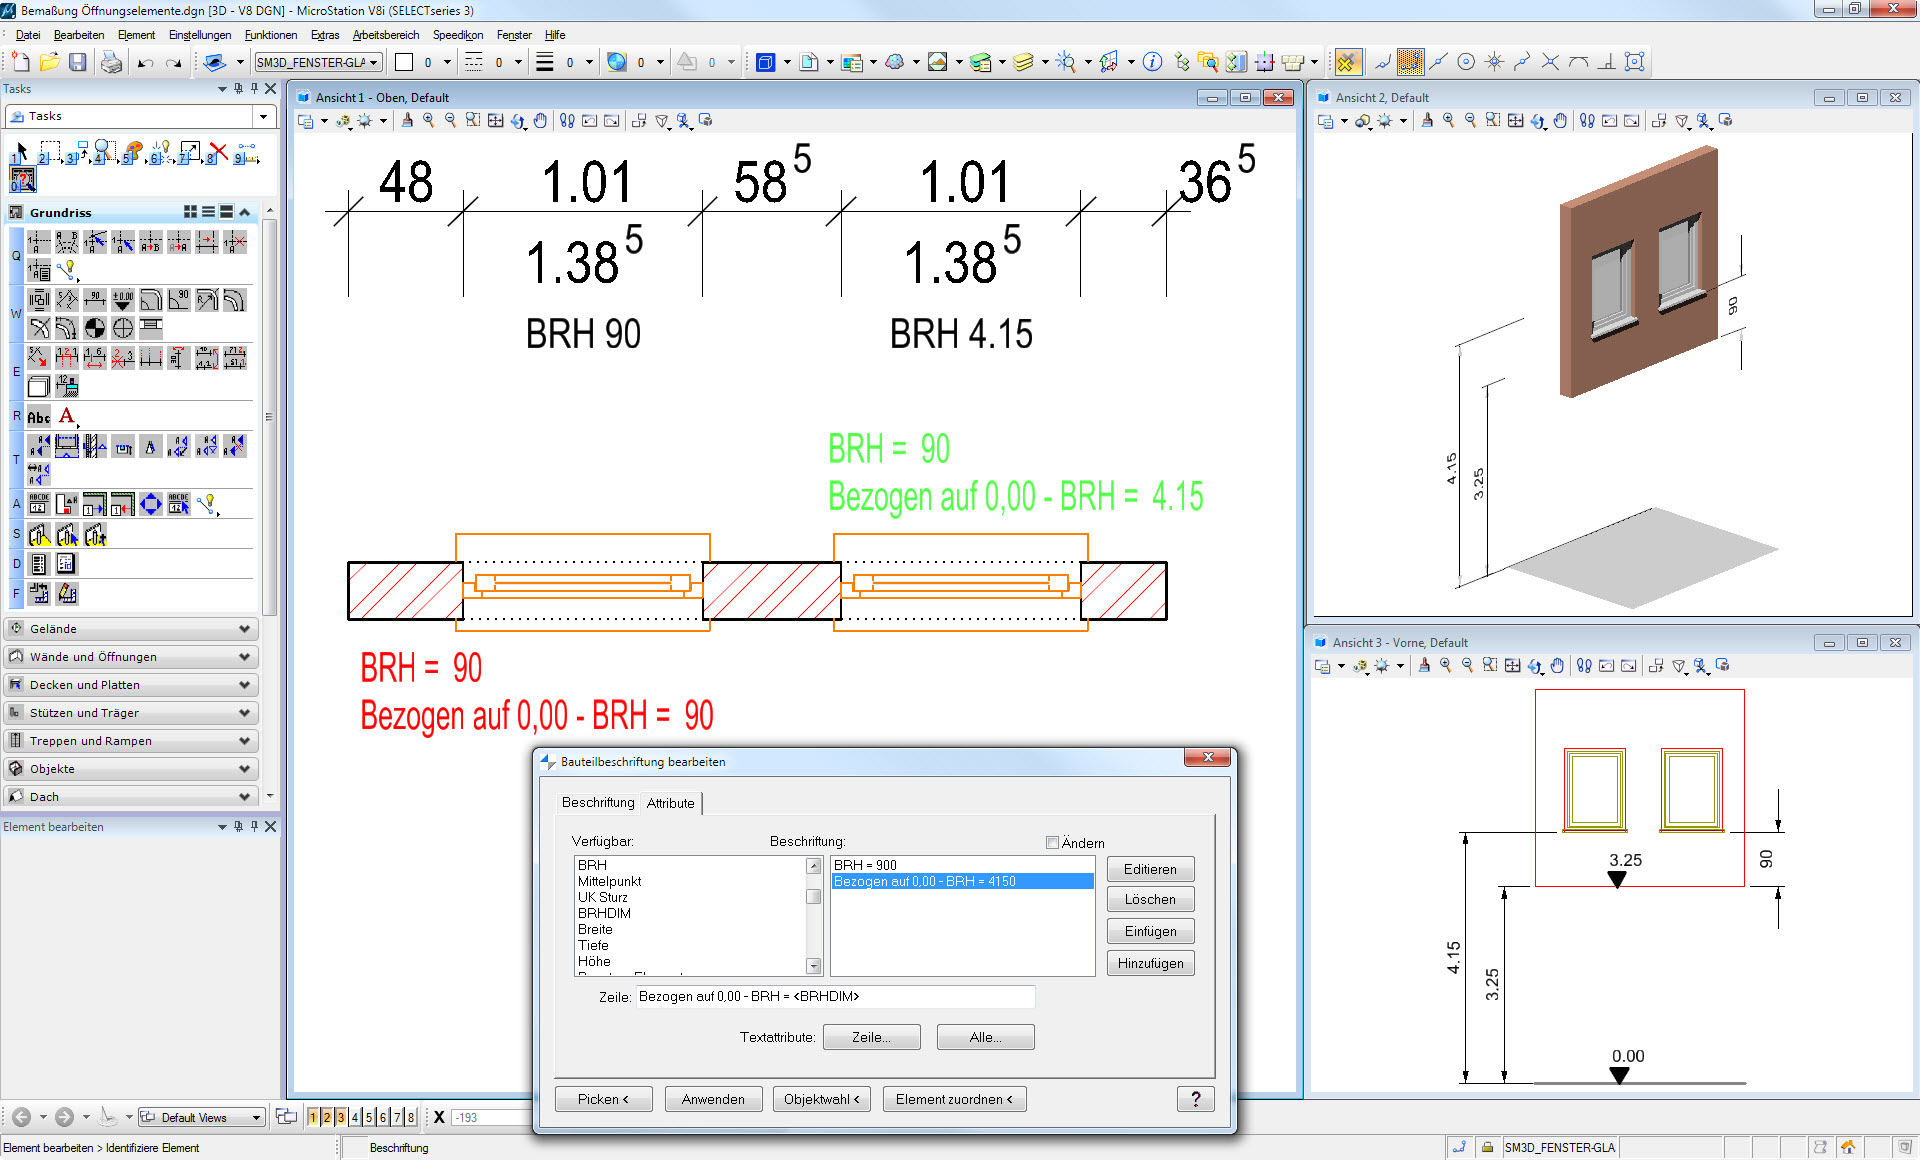Switch to the Attribute tab

point(670,803)
